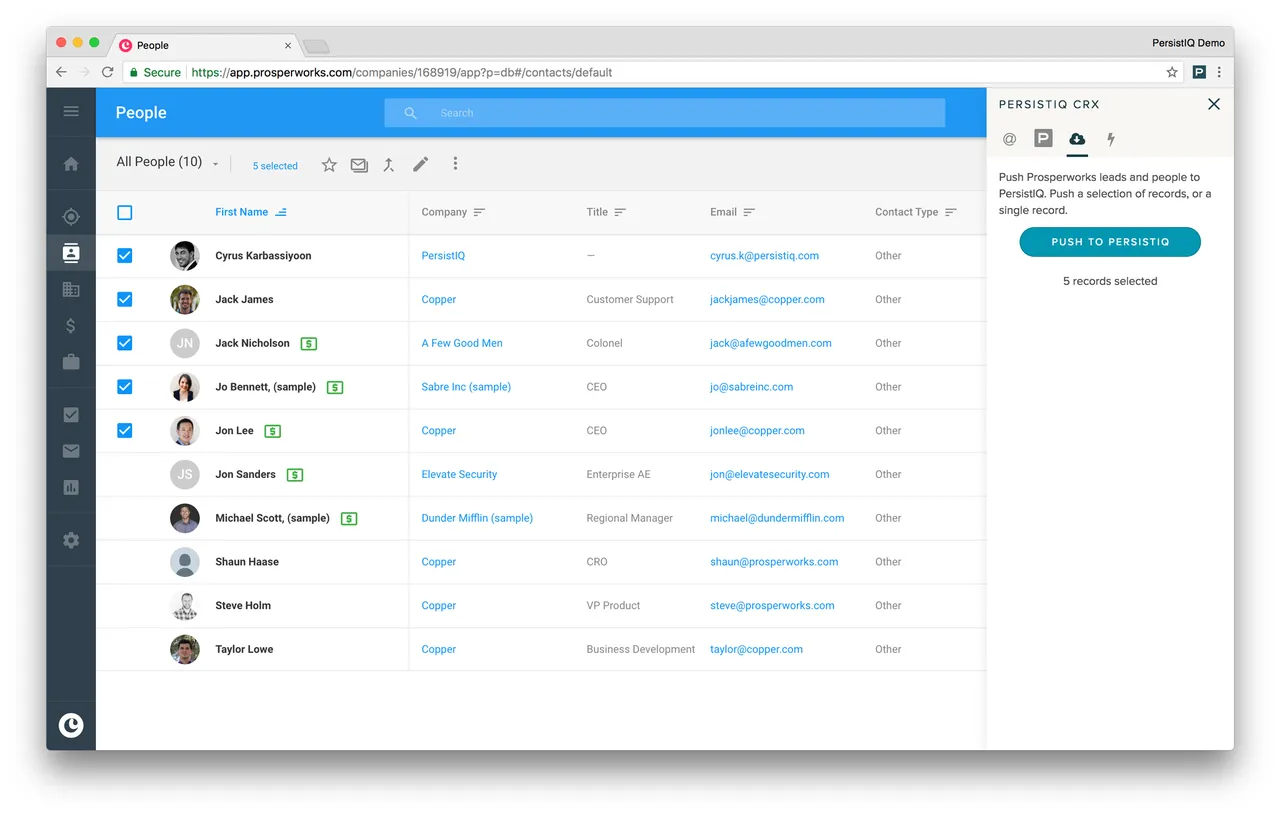The width and height of the screenshot is (1280, 816).
Task: Click the browser back arrow
Action: tap(61, 72)
